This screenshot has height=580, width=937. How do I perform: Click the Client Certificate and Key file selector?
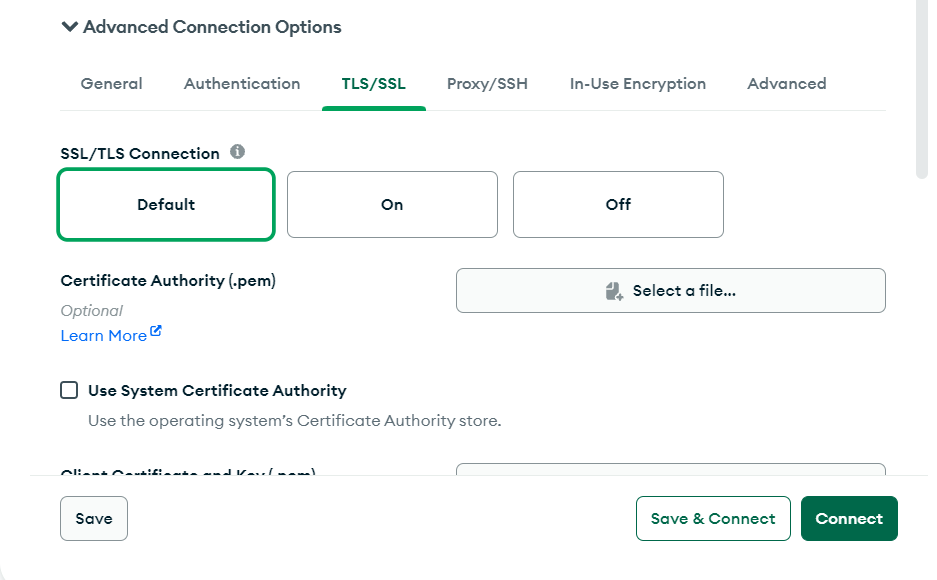(x=670, y=469)
